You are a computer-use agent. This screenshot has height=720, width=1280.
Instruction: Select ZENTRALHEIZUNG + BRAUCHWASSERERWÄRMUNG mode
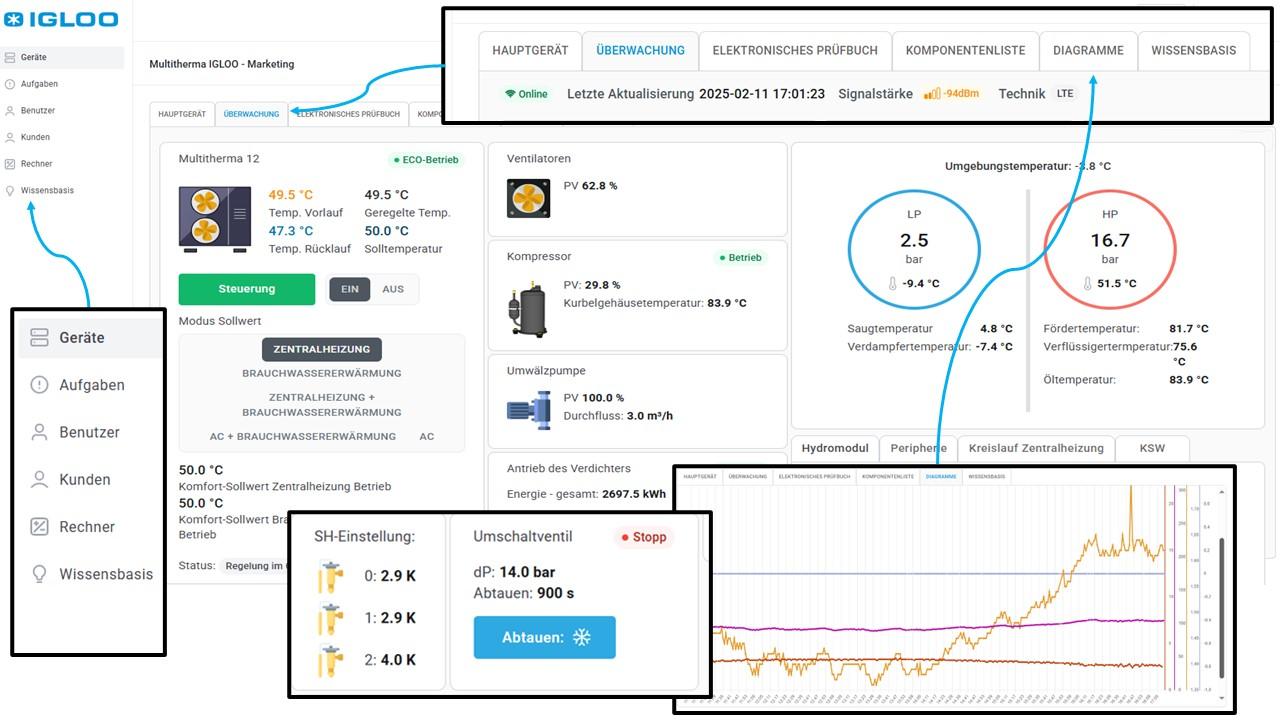click(x=322, y=404)
